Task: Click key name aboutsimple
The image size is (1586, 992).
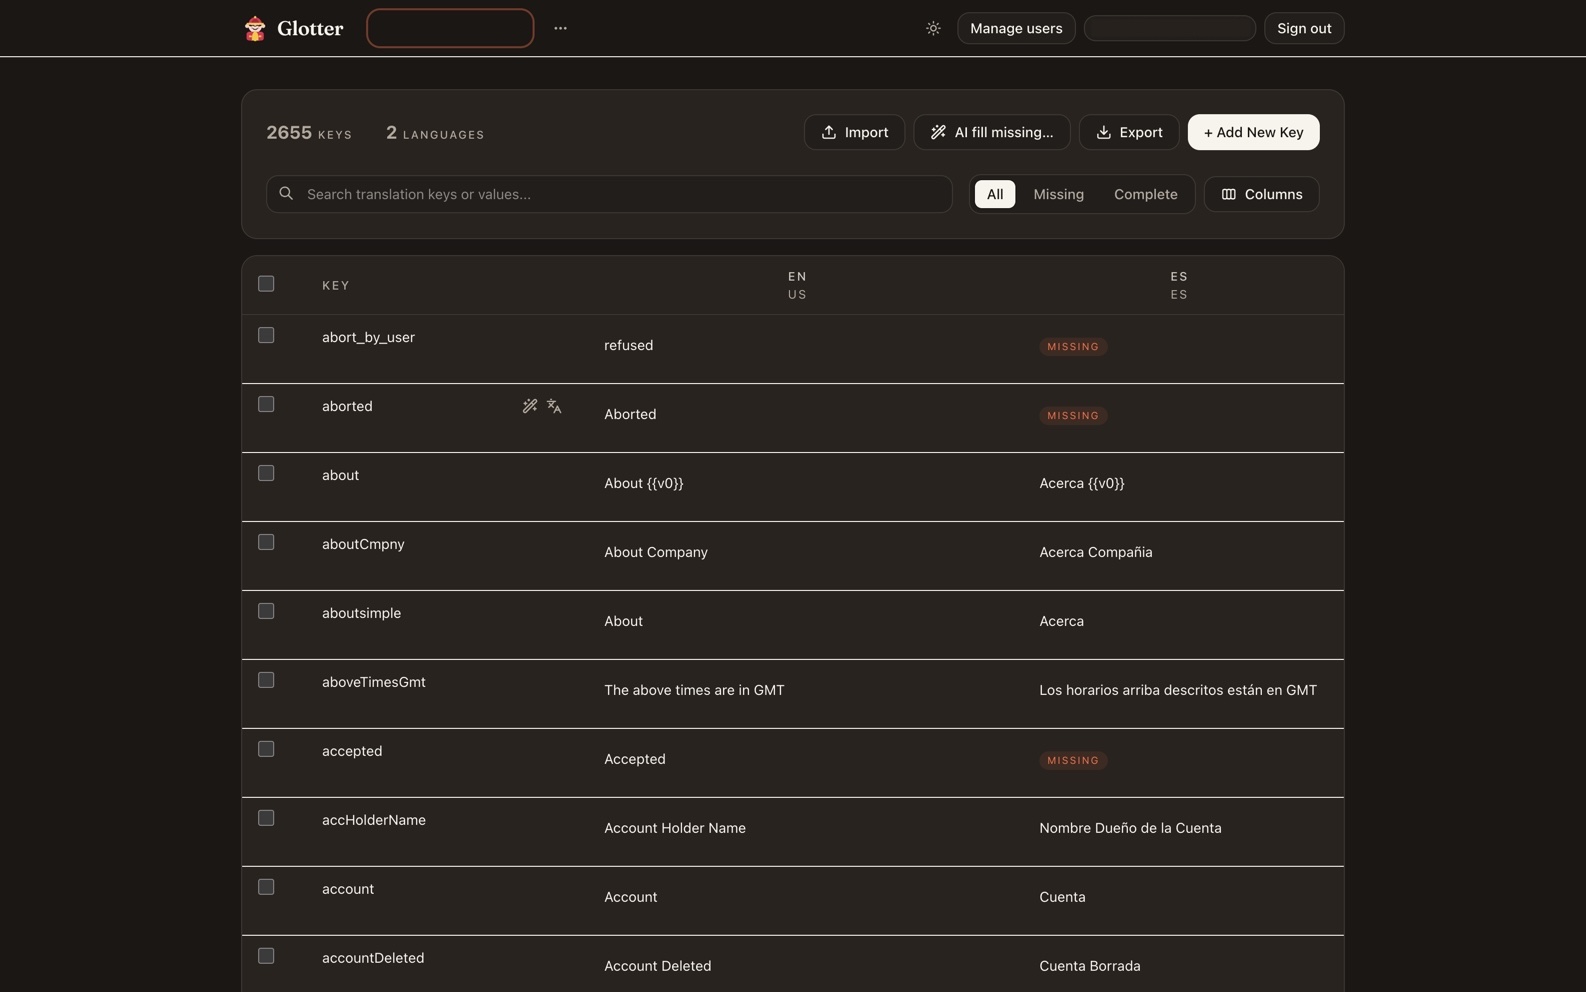Action: point(361,613)
